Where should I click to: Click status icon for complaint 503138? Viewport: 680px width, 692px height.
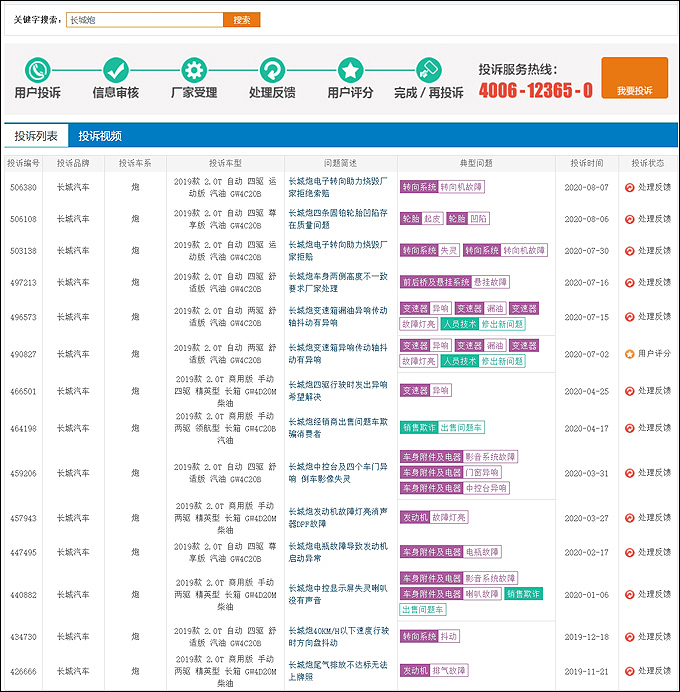(630, 251)
